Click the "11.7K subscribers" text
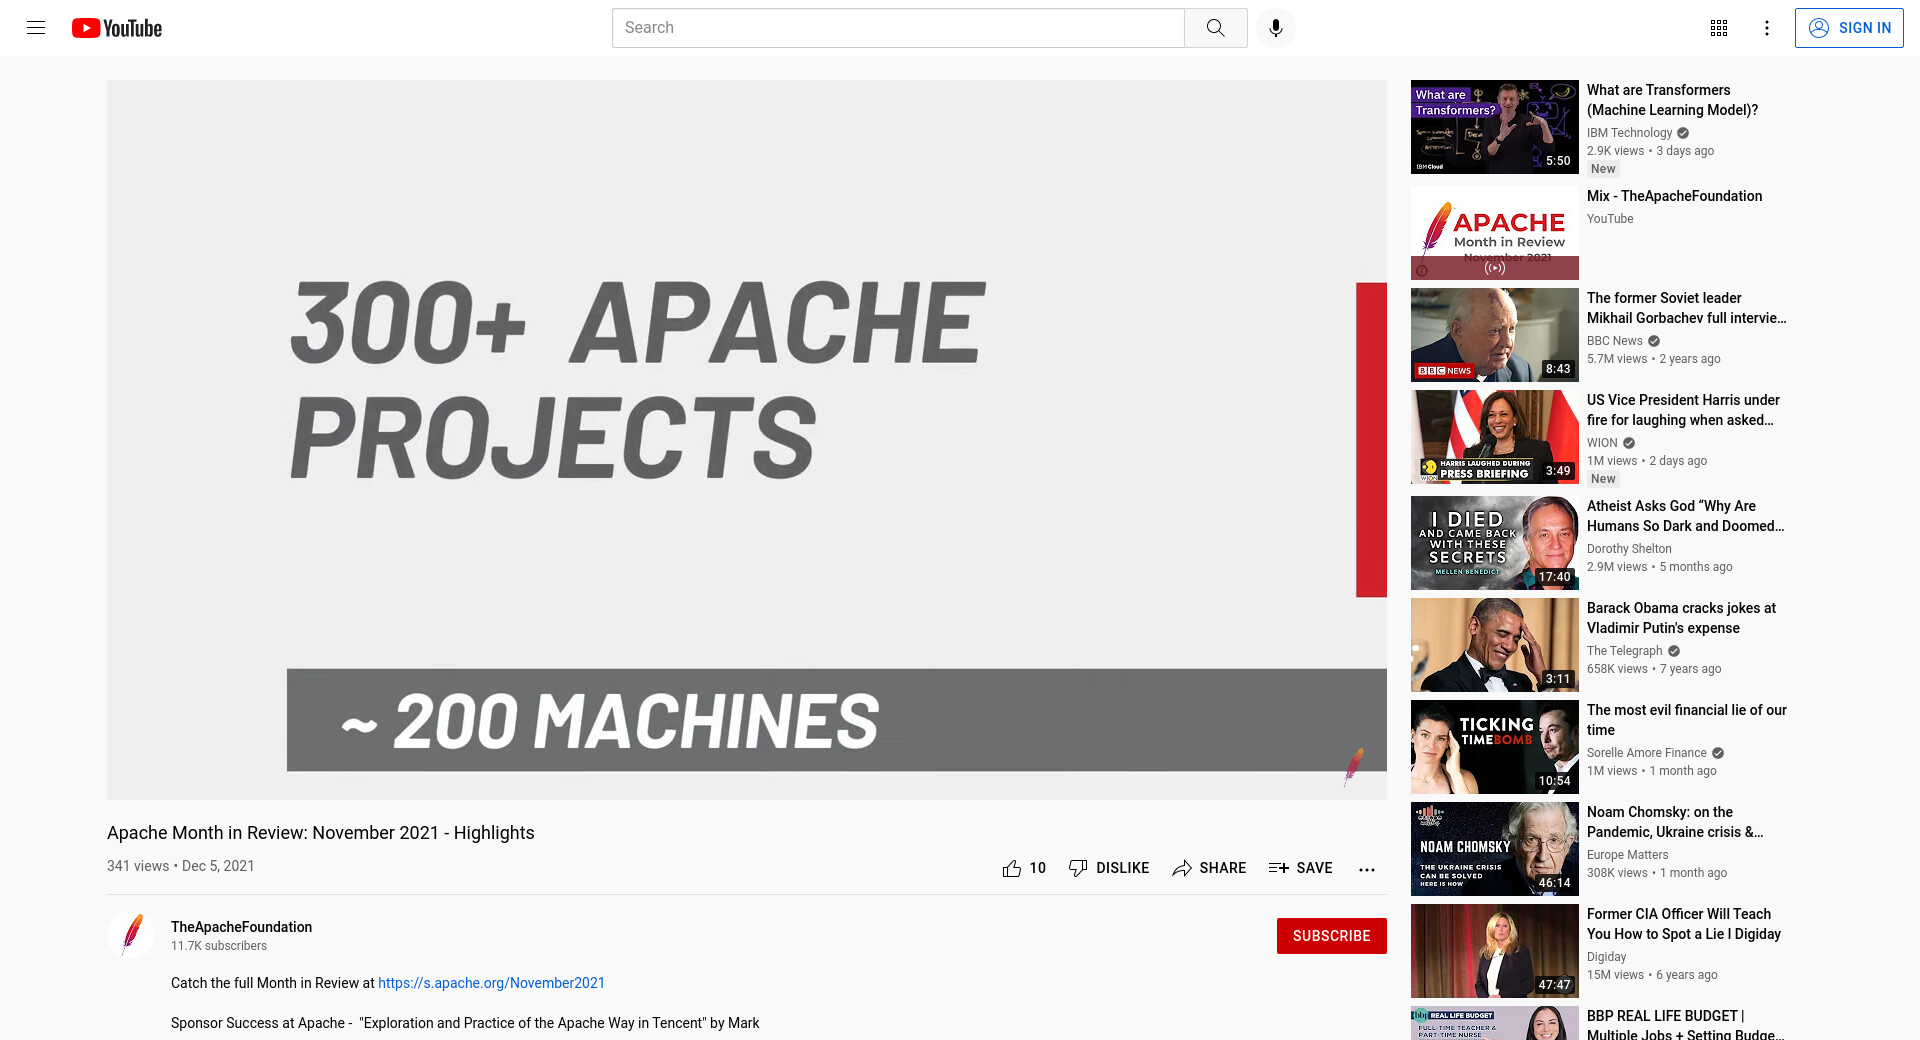This screenshot has height=1040, width=1920. (219, 946)
